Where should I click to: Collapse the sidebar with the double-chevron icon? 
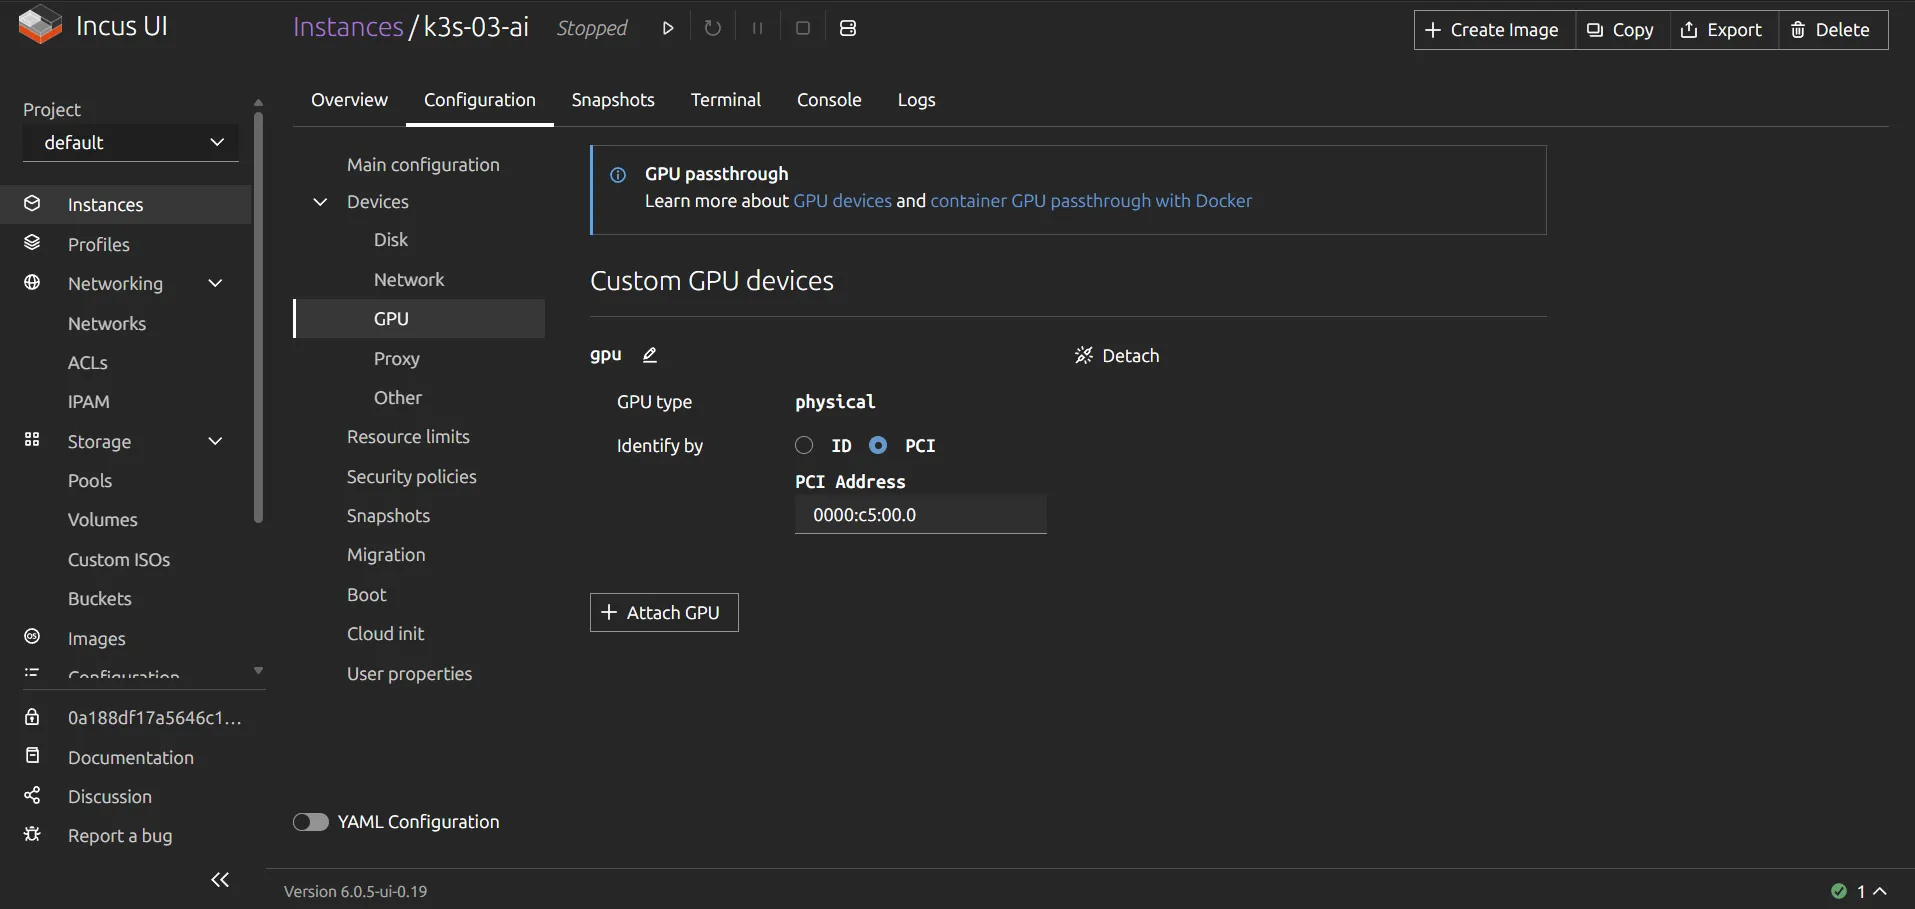pyautogui.click(x=220, y=880)
